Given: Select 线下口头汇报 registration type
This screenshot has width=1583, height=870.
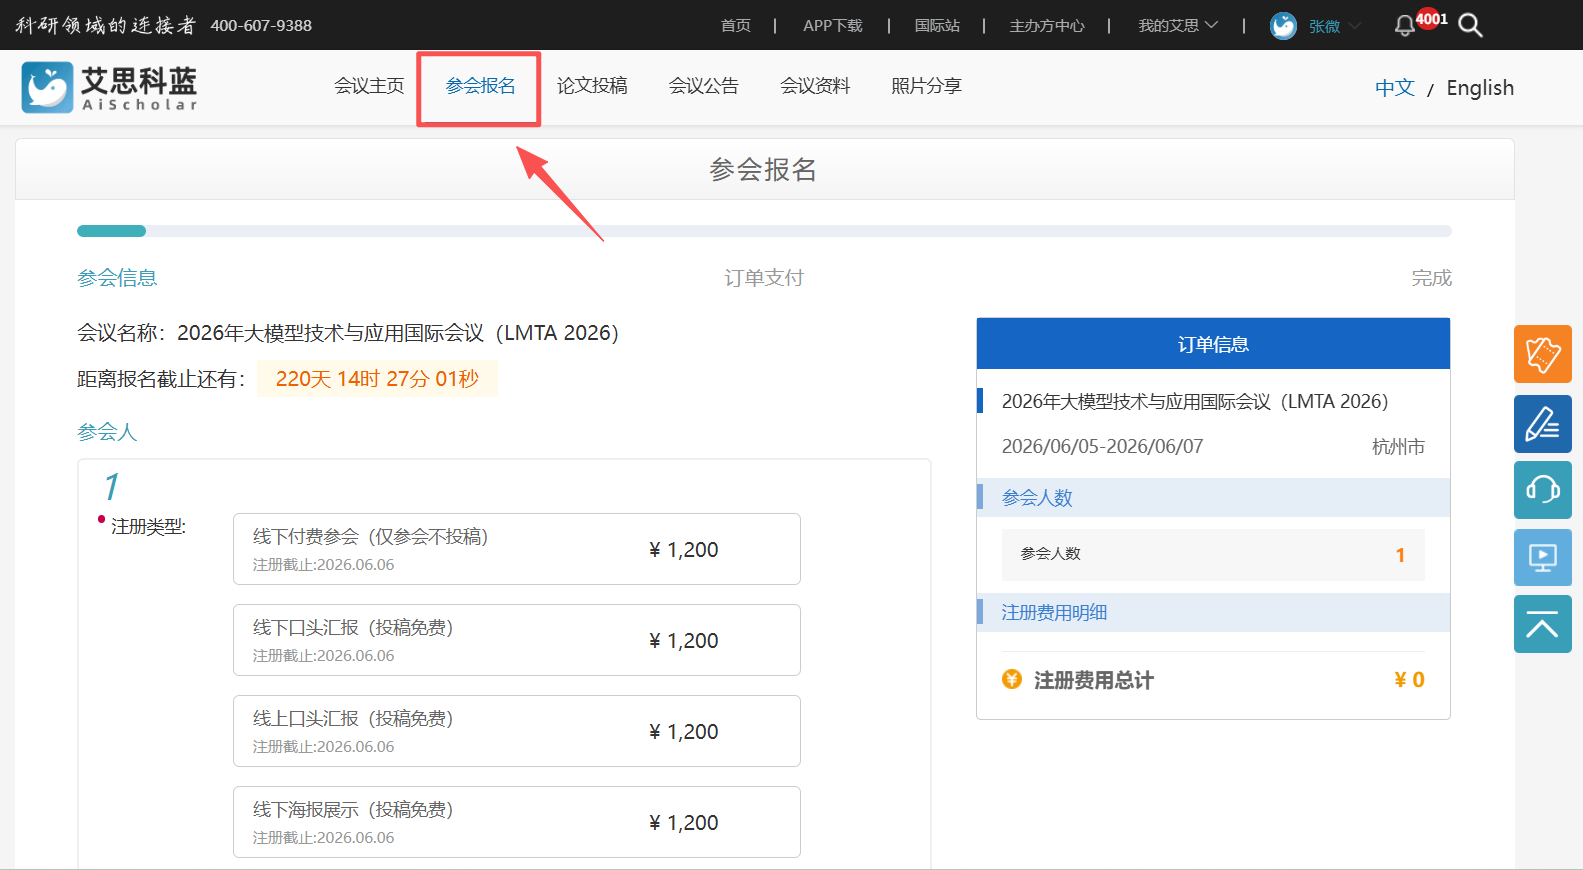Looking at the screenshot, I should click(517, 640).
